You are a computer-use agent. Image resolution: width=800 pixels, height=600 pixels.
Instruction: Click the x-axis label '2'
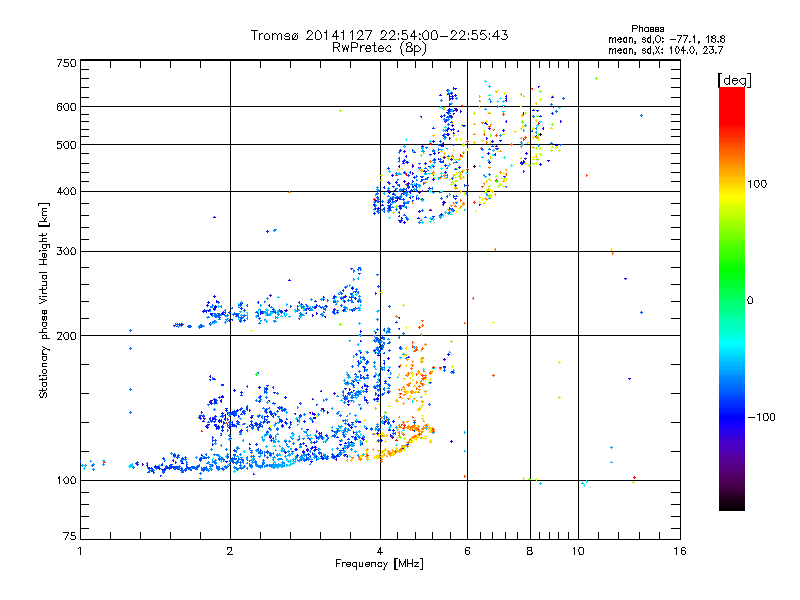(x=230, y=551)
